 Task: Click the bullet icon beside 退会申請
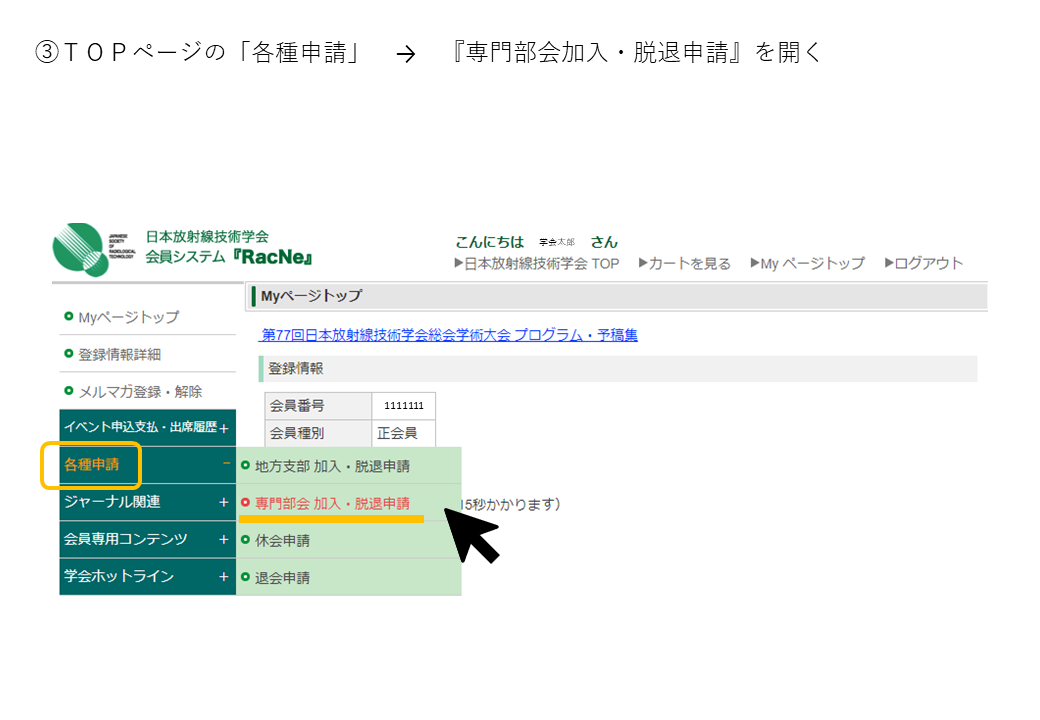click(245, 577)
